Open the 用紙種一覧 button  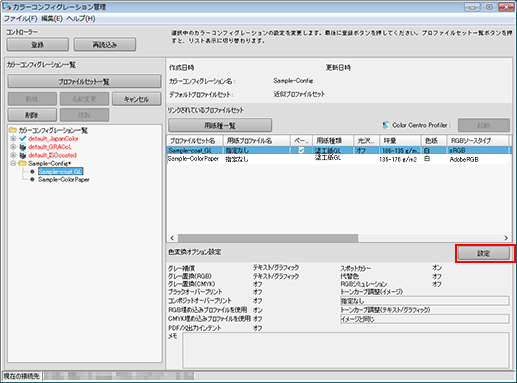pos(220,125)
